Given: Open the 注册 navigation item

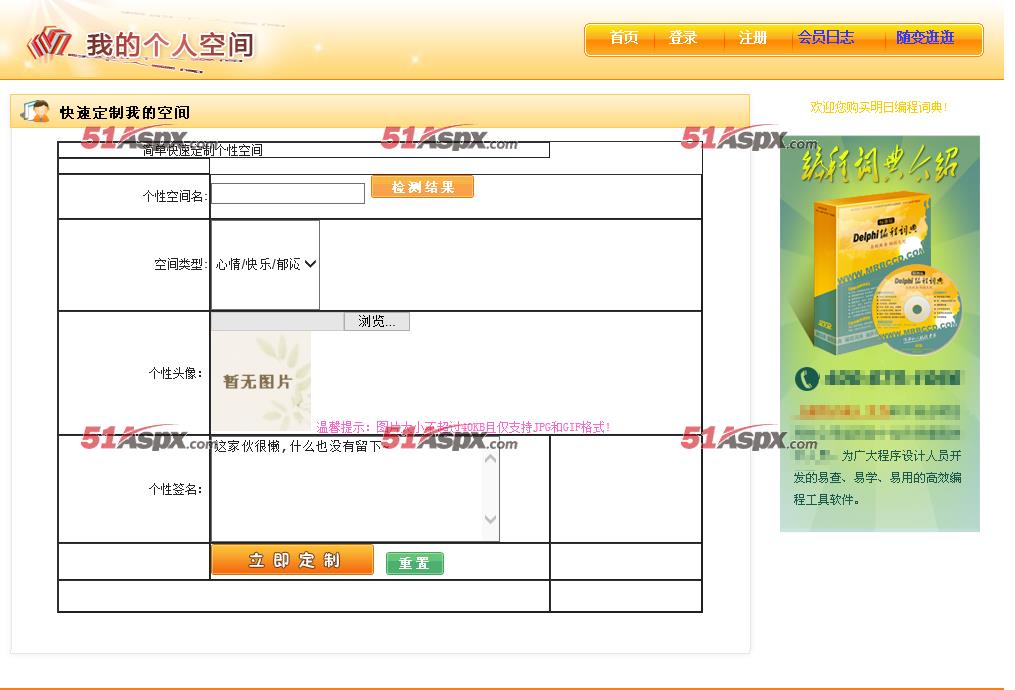Looking at the screenshot, I should pos(753,38).
